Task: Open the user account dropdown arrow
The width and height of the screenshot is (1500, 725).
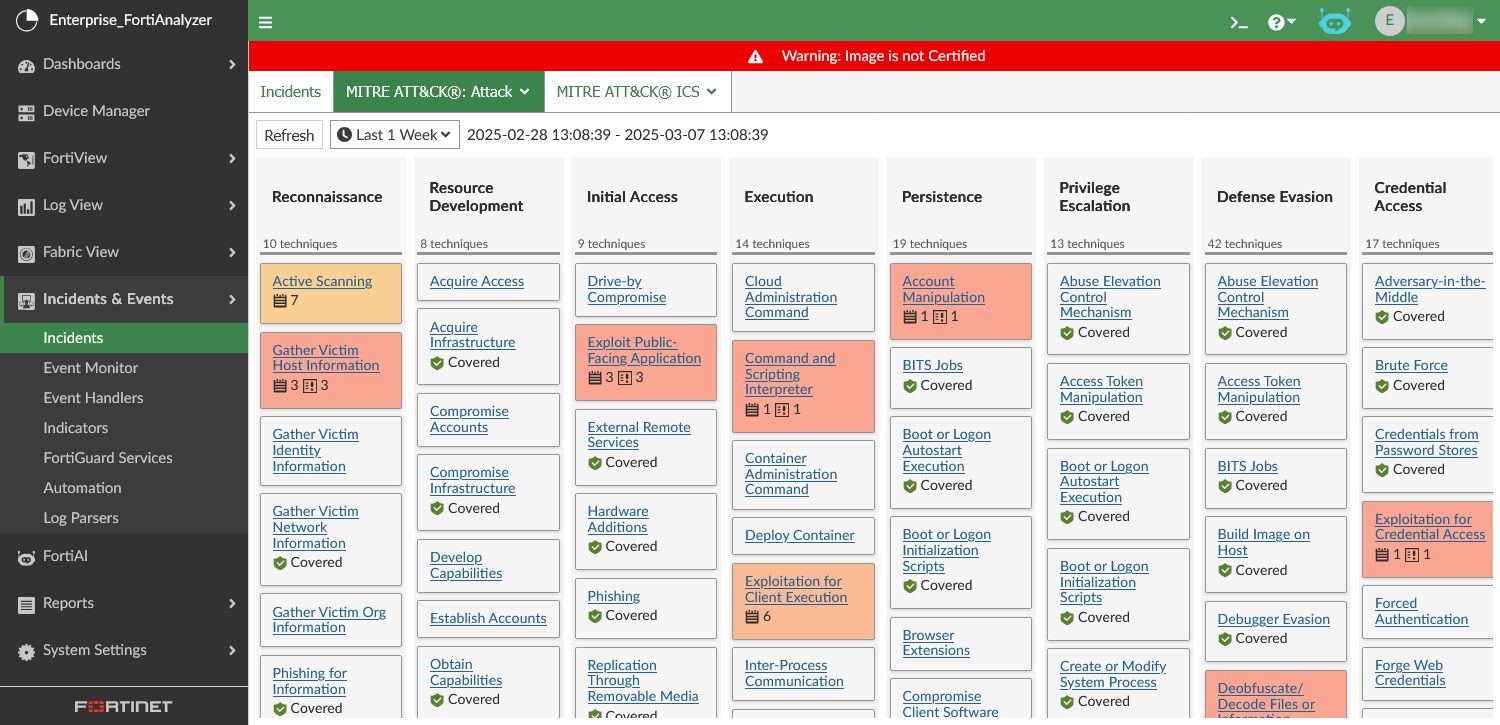Action: click(1481, 22)
